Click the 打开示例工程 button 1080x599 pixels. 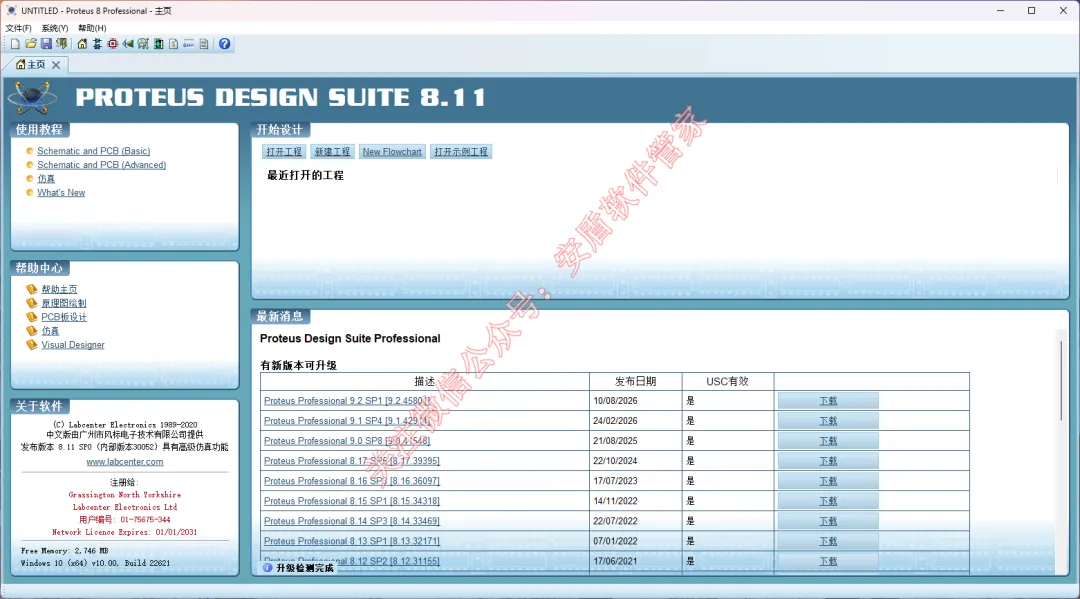[x=461, y=152]
